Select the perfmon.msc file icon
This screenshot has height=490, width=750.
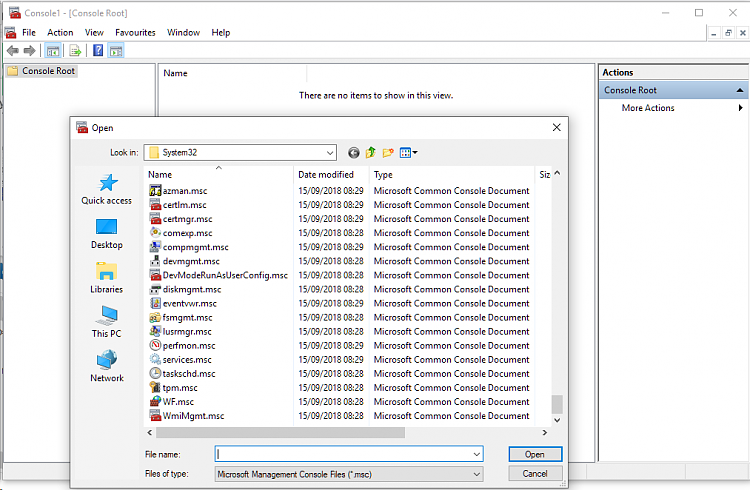click(155, 345)
